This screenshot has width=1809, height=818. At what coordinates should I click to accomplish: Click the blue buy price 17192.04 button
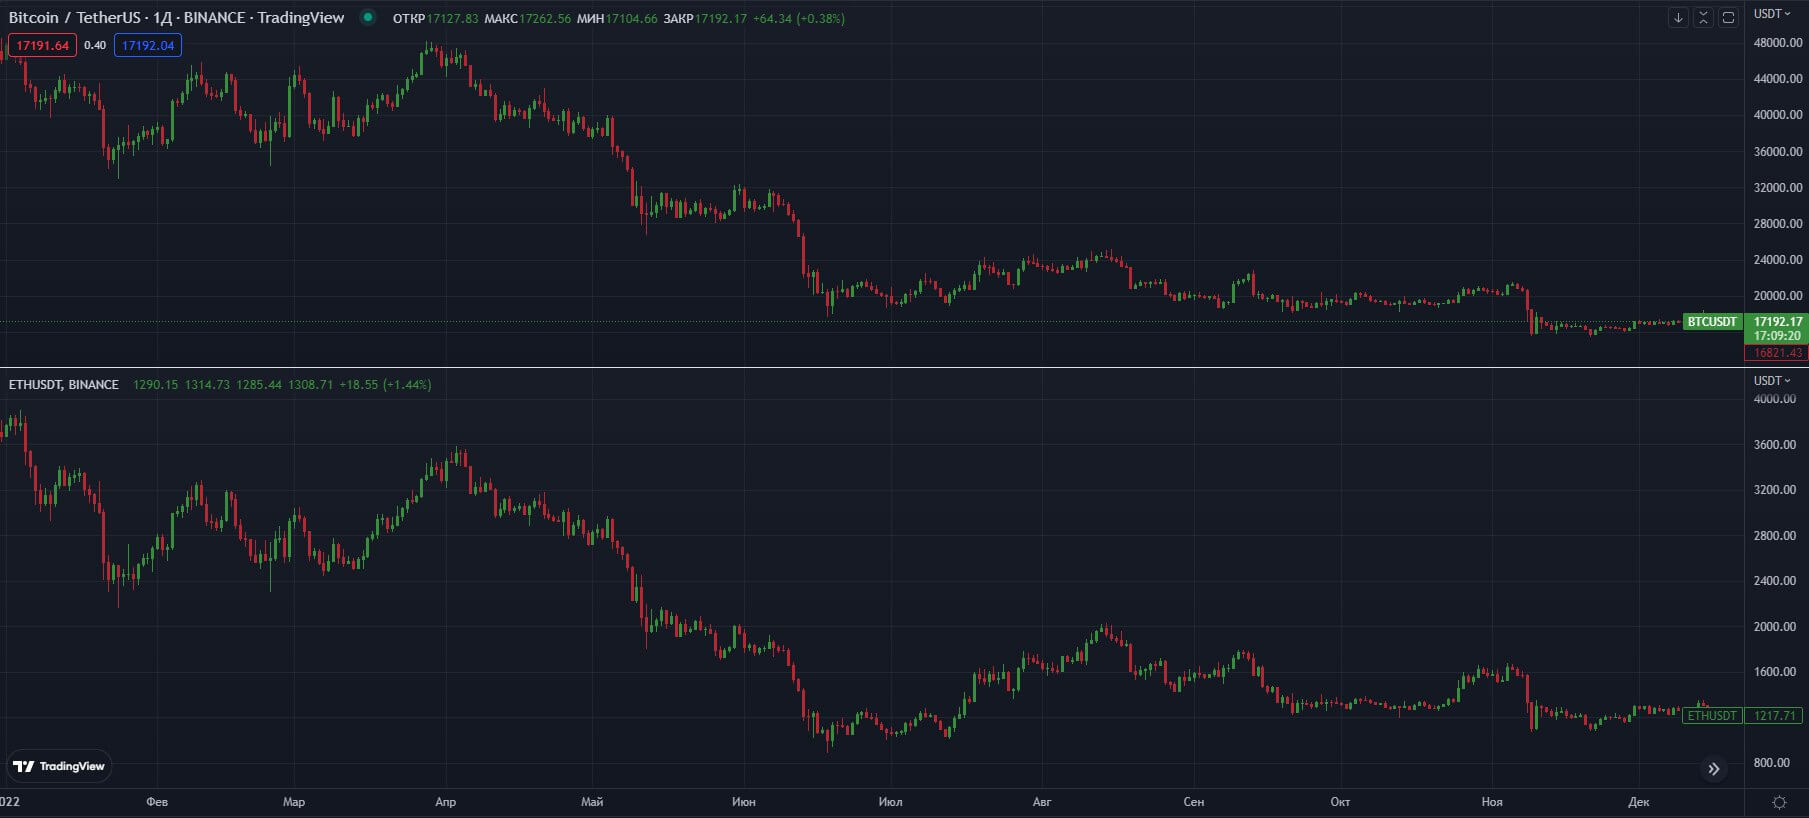[x=148, y=45]
